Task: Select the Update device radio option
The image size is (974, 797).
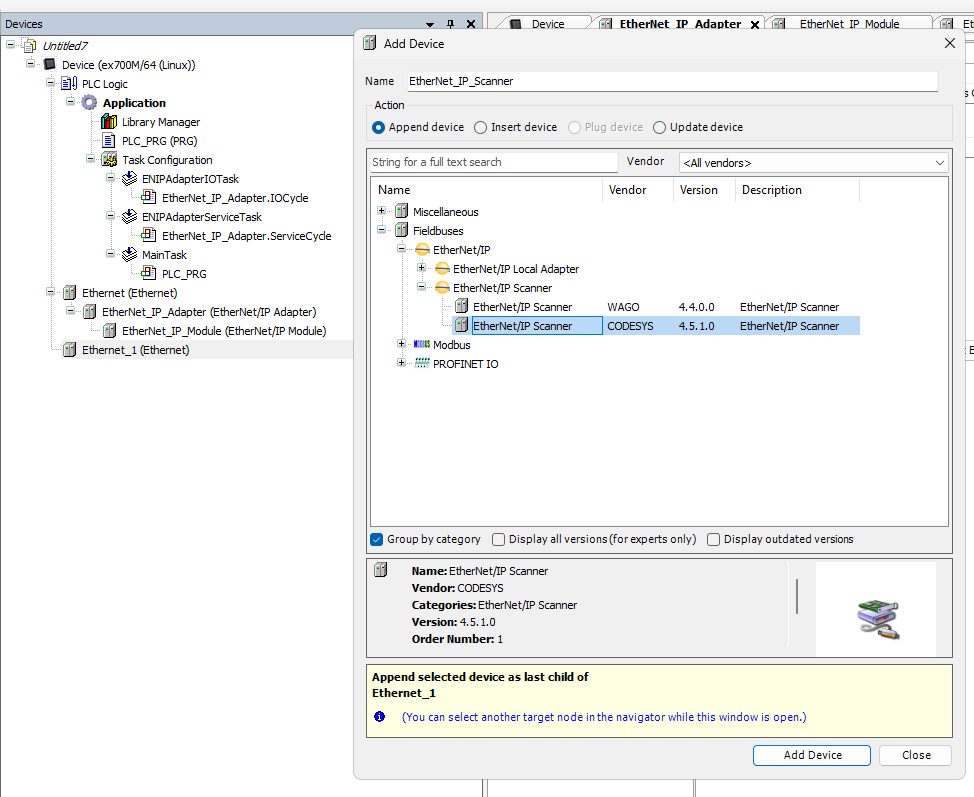Action: click(659, 128)
